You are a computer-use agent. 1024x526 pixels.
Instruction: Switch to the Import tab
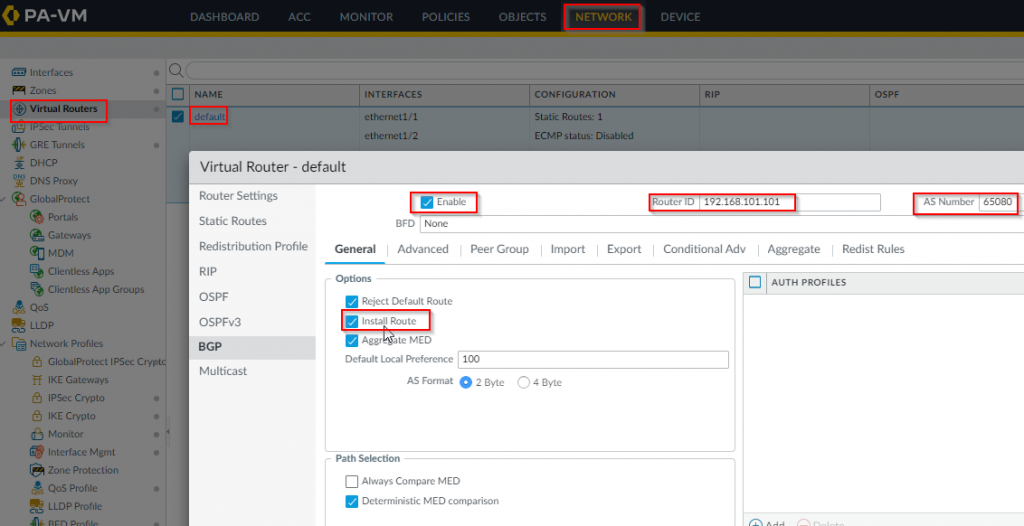coord(568,249)
